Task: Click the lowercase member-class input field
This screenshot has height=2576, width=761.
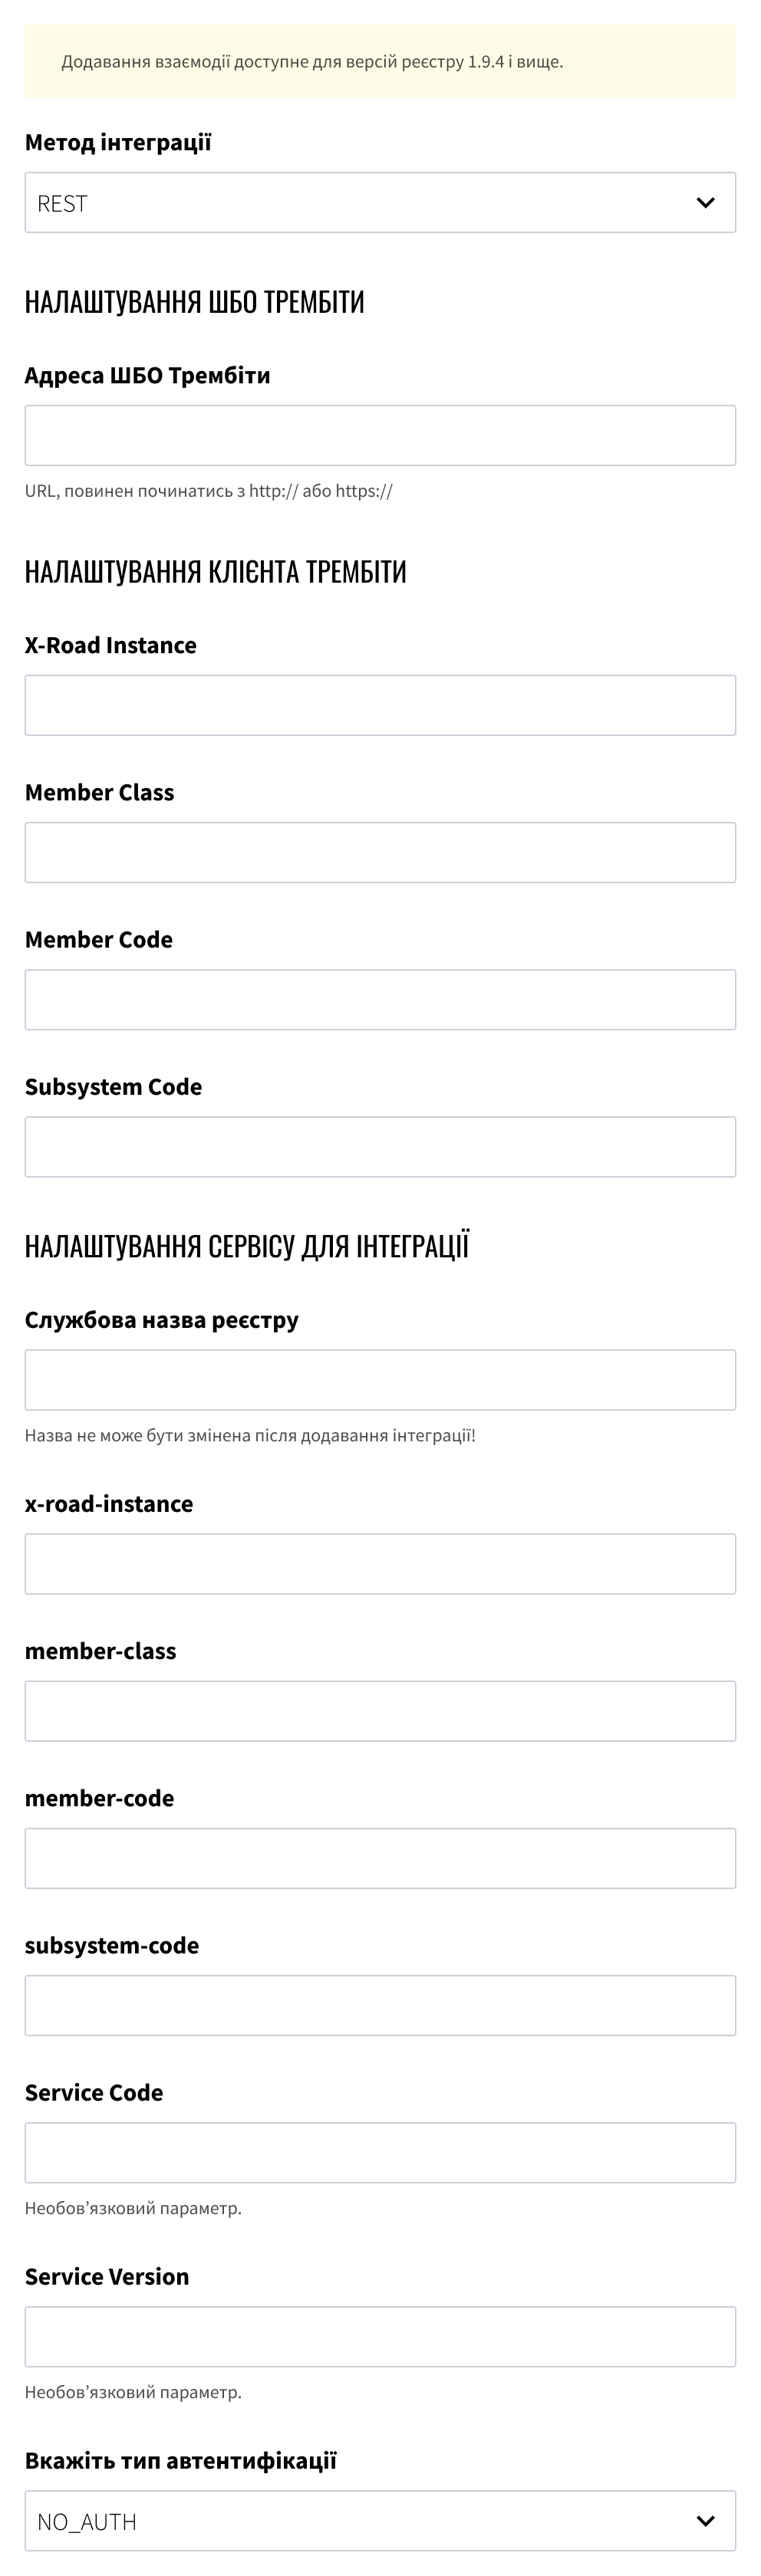Action: point(380,1711)
